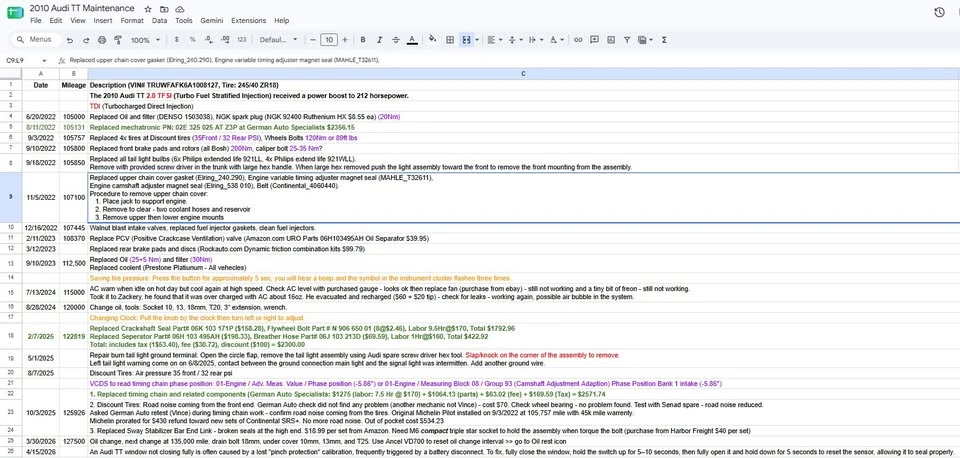Select row 9 header

[10, 198]
